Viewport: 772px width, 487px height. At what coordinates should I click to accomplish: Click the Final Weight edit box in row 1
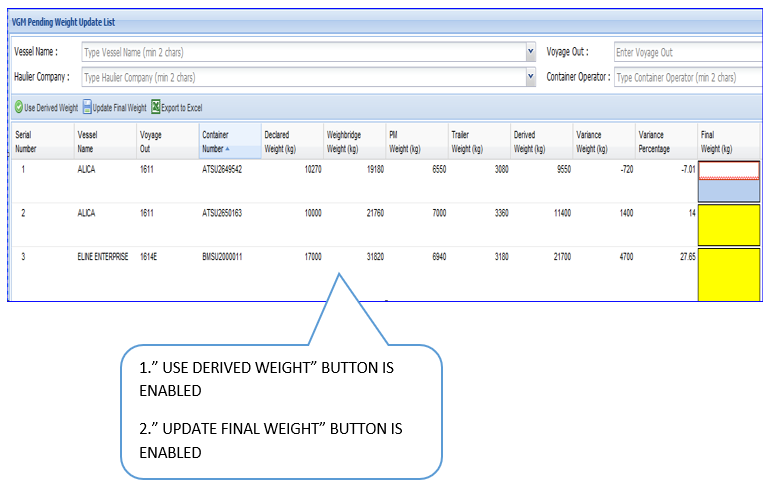point(729,170)
